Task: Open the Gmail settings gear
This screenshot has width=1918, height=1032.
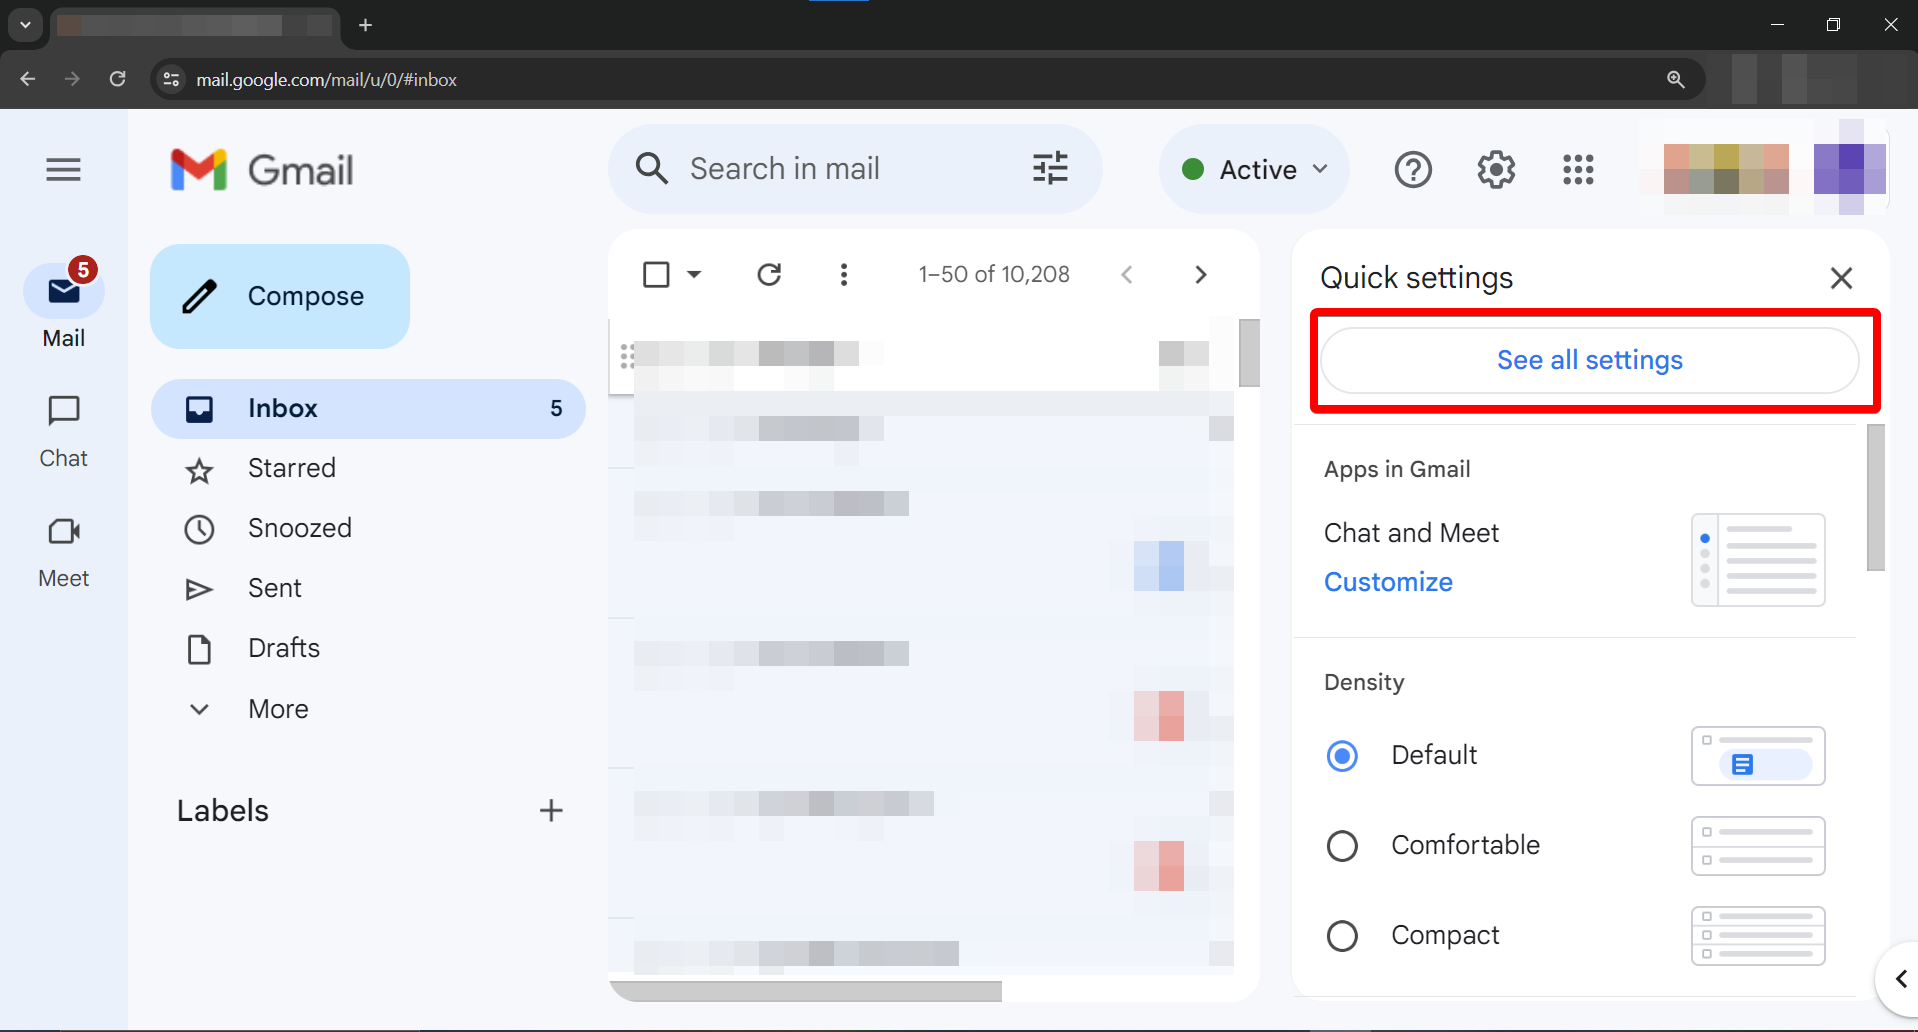Action: click(1496, 170)
